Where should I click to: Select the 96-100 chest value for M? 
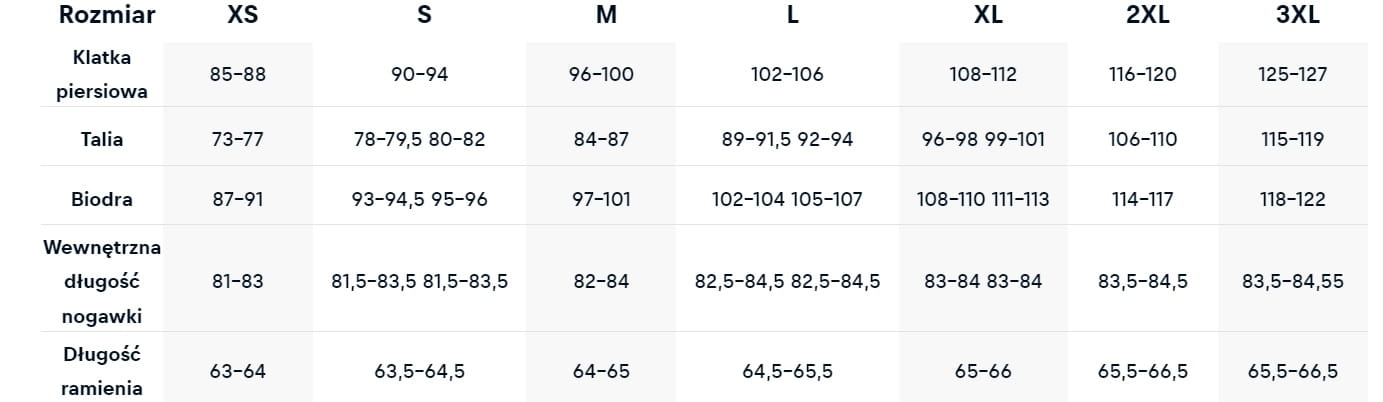pos(601,74)
